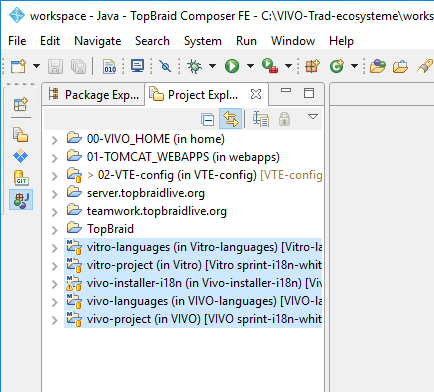The width and height of the screenshot is (434, 392).
Task: Click the Collapse All icon in Project Explorer
Action: [x=208, y=119]
